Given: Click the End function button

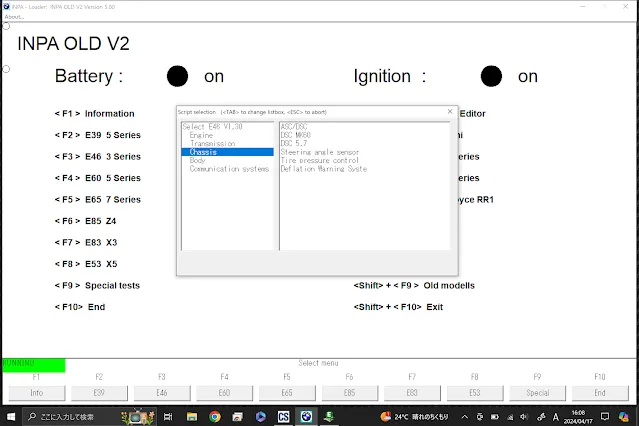Looking at the screenshot, I should tap(600, 393).
